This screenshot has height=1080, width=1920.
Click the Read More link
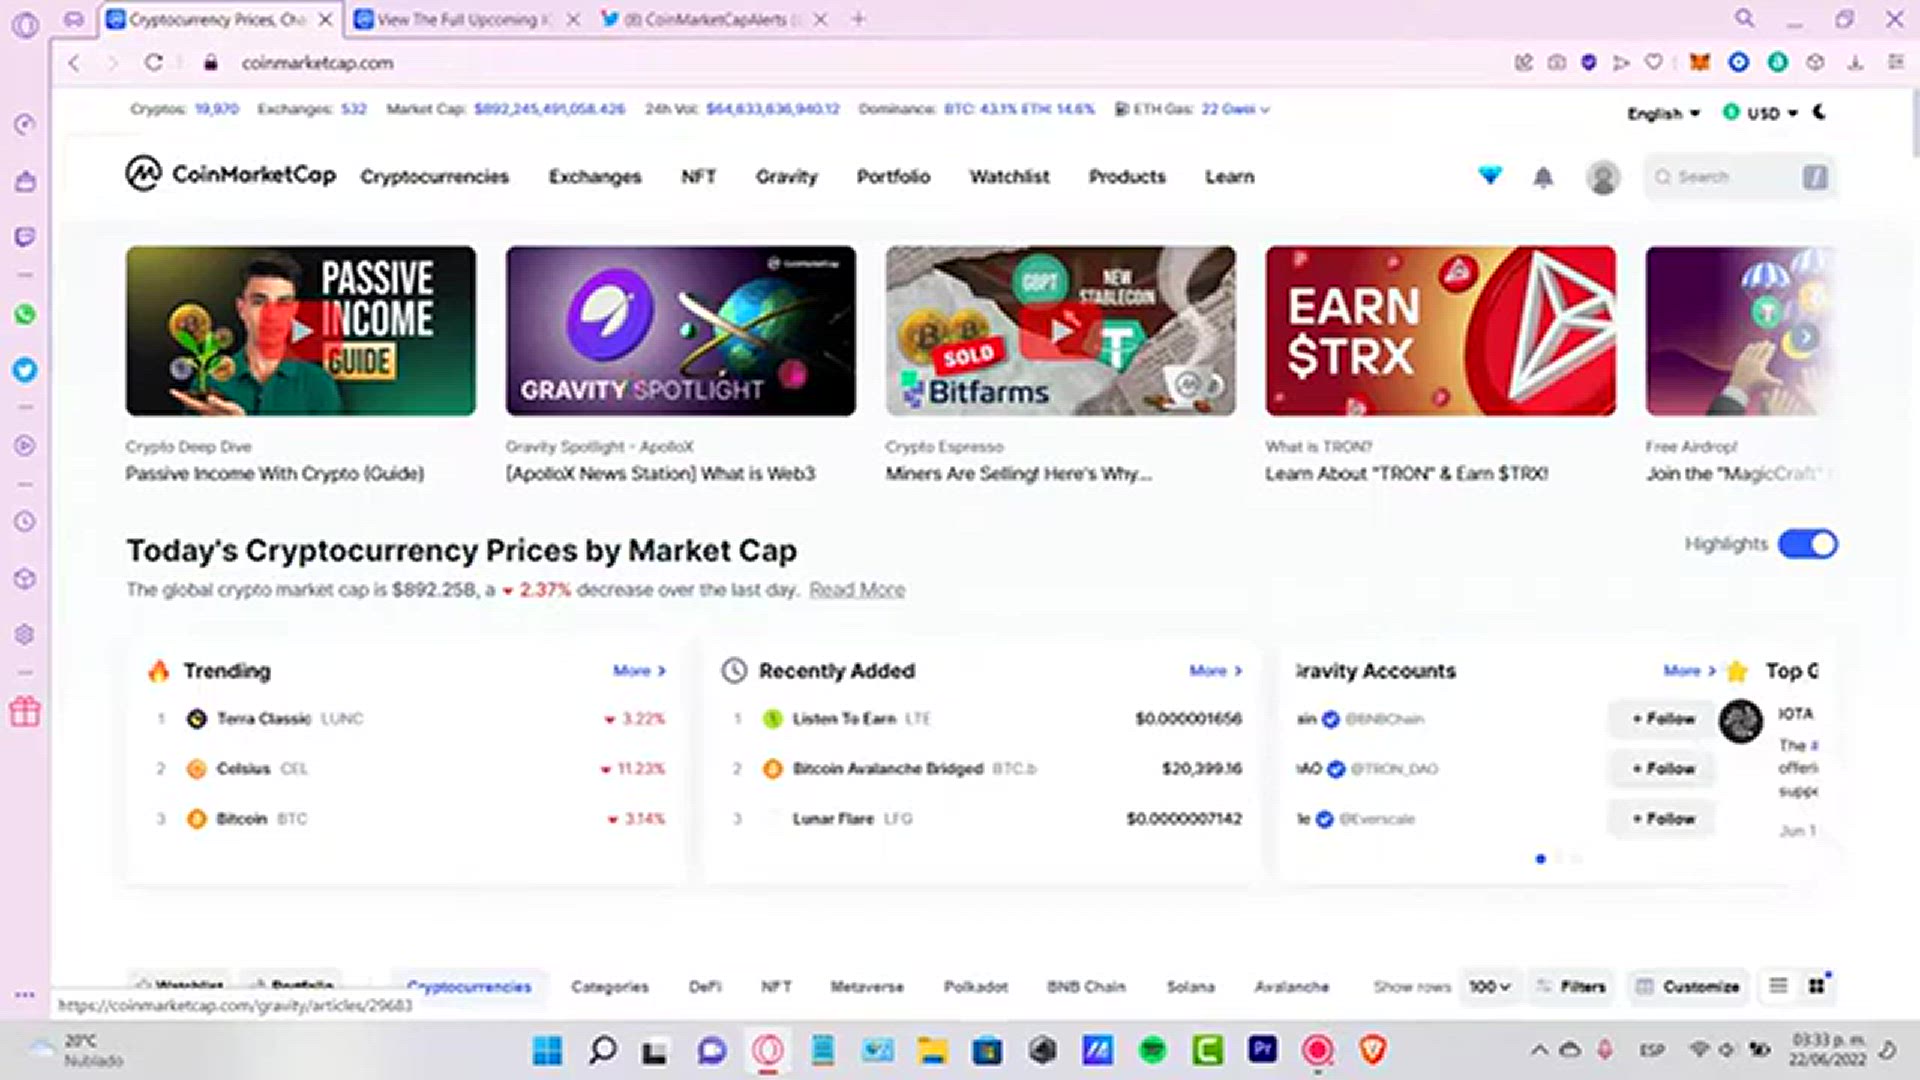tap(857, 590)
